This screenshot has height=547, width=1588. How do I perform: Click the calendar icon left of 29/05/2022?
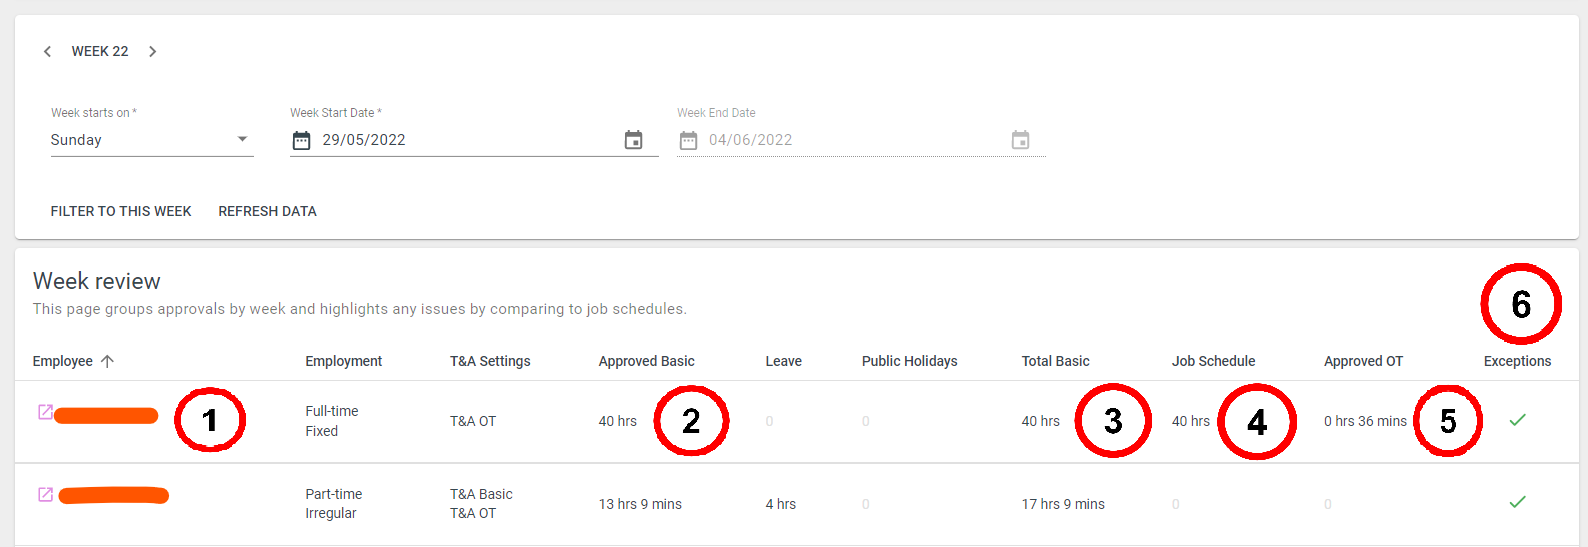click(x=301, y=140)
